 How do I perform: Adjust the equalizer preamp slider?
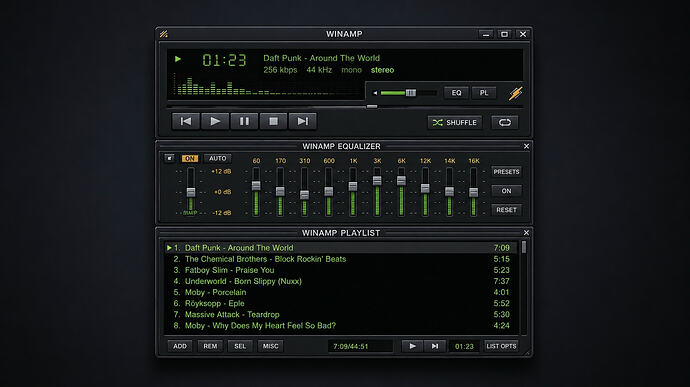[191, 192]
